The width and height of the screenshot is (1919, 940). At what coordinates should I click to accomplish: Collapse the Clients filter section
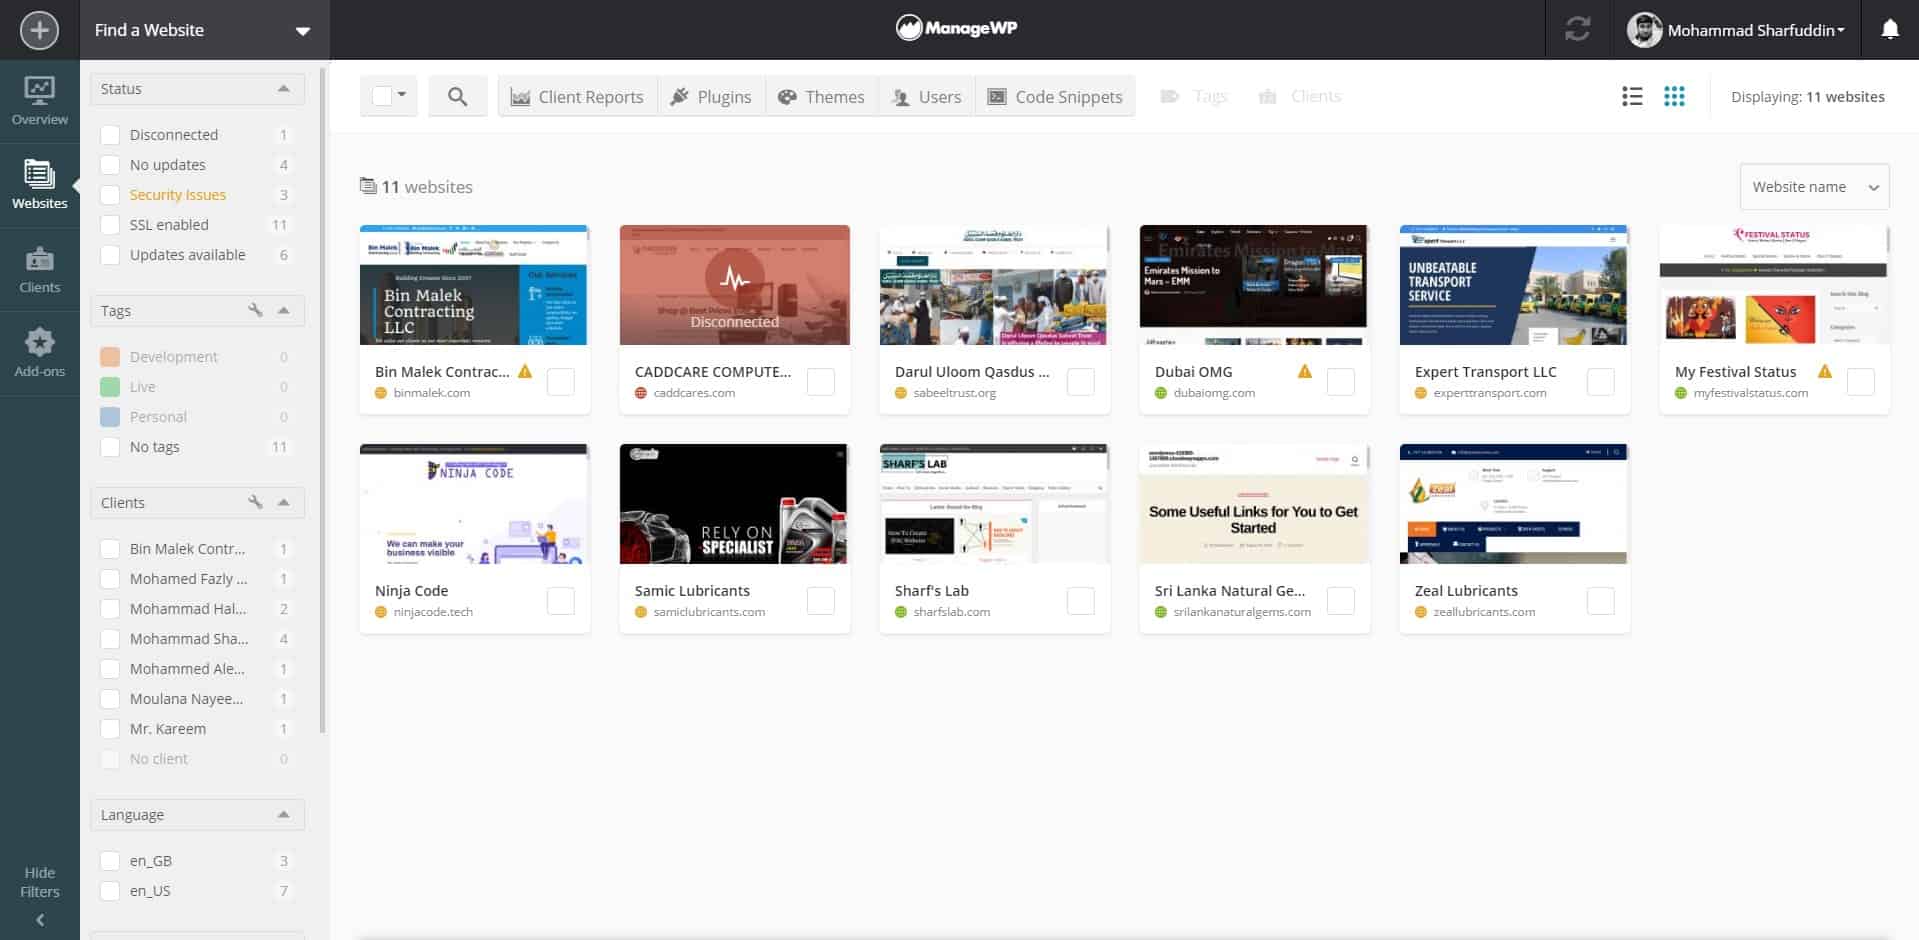[x=284, y=502]
